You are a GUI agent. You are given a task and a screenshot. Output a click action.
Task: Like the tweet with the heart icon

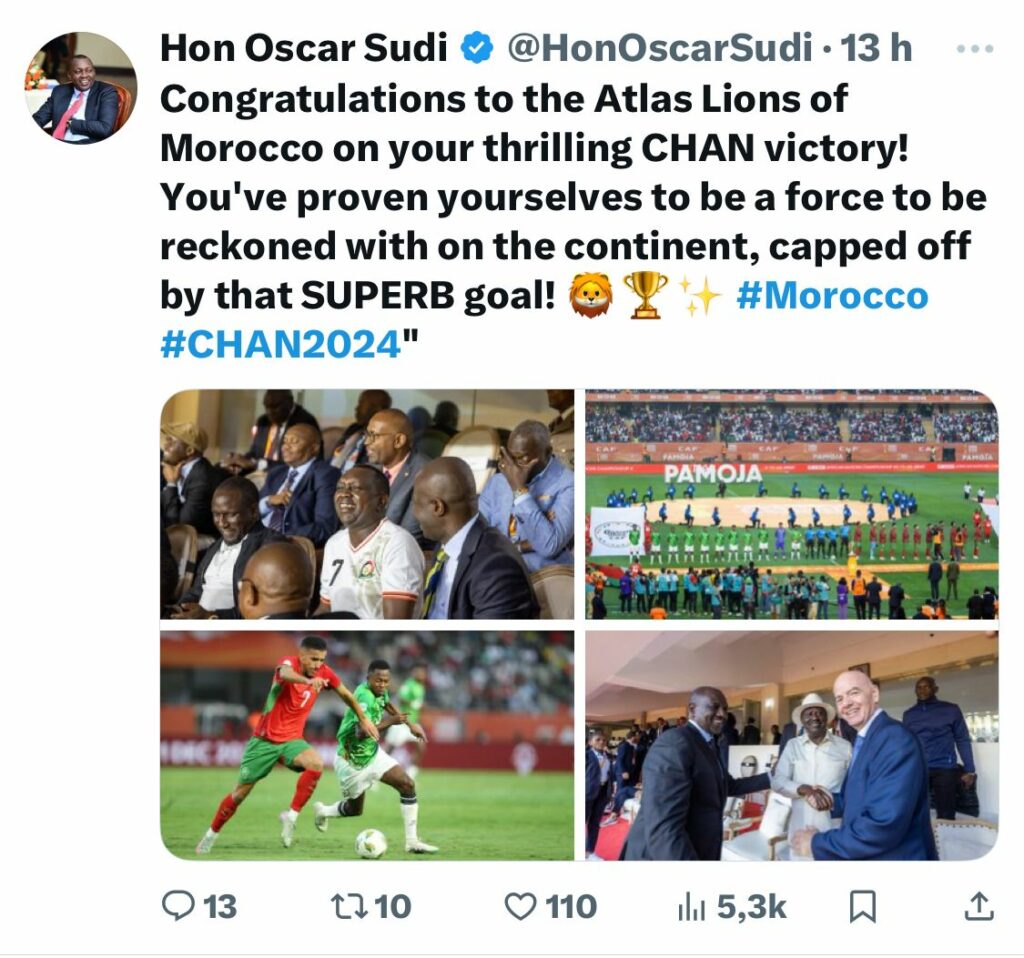point(520,907)
